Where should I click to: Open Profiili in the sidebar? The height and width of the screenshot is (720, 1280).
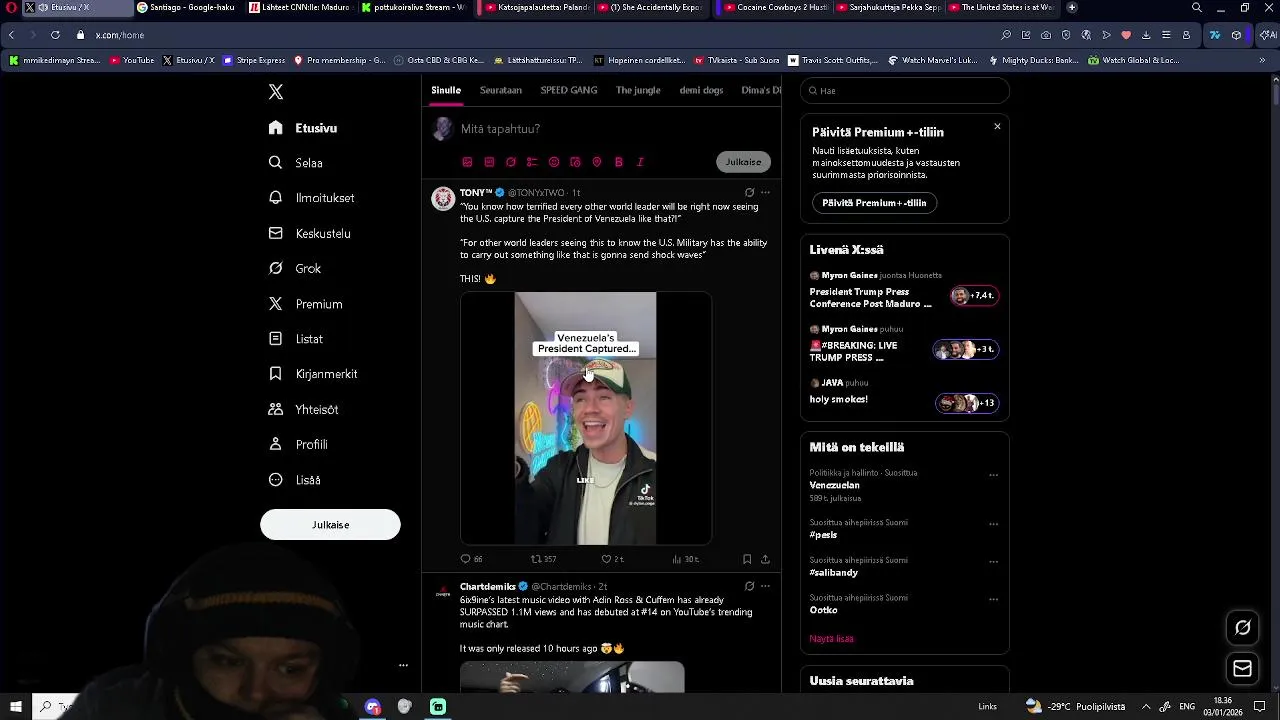(x=298, y=444)
